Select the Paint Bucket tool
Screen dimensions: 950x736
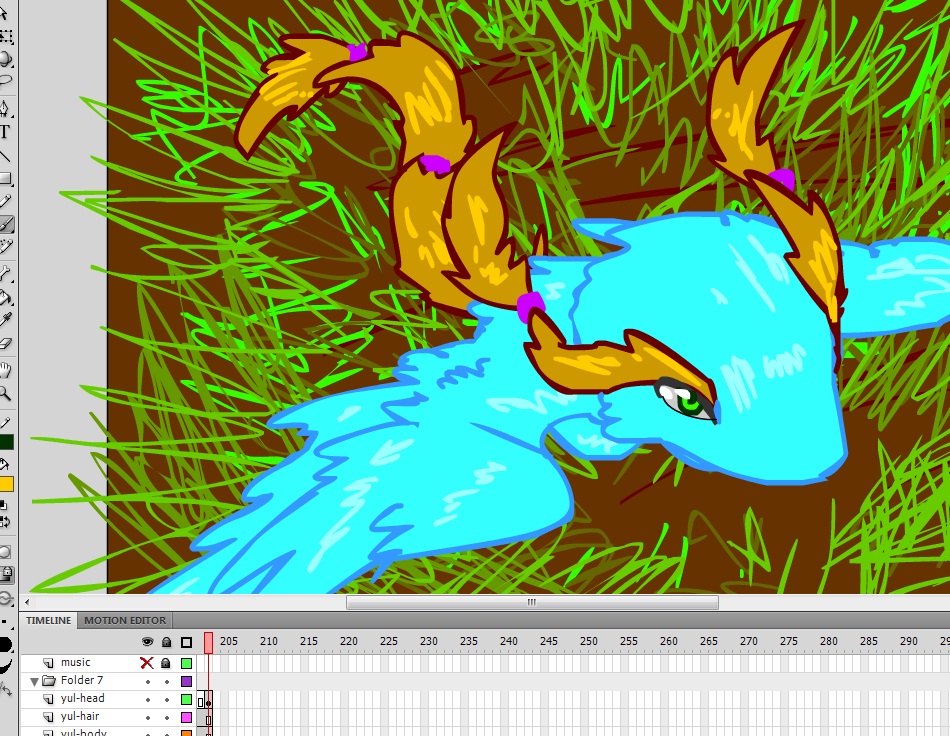click(5, 297)
